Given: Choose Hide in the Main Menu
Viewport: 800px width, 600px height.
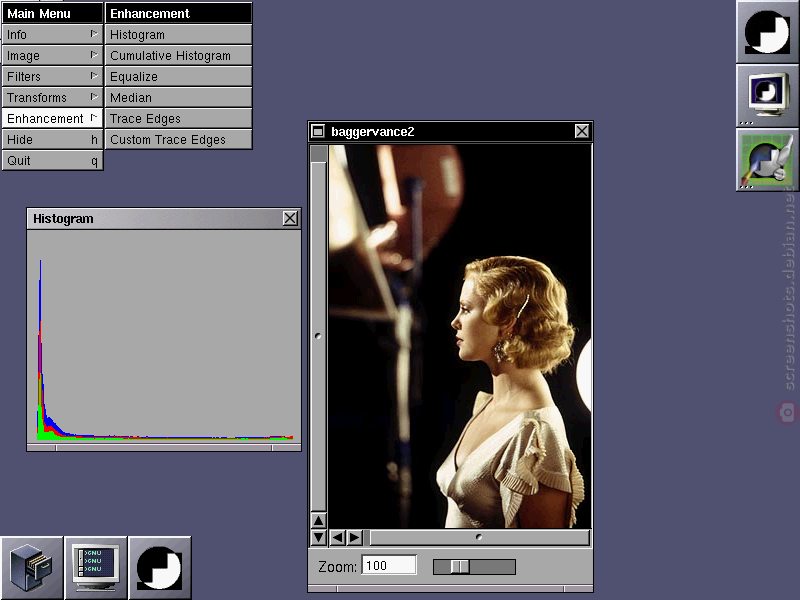Looking at the screenshot, I should click(53, 139).
